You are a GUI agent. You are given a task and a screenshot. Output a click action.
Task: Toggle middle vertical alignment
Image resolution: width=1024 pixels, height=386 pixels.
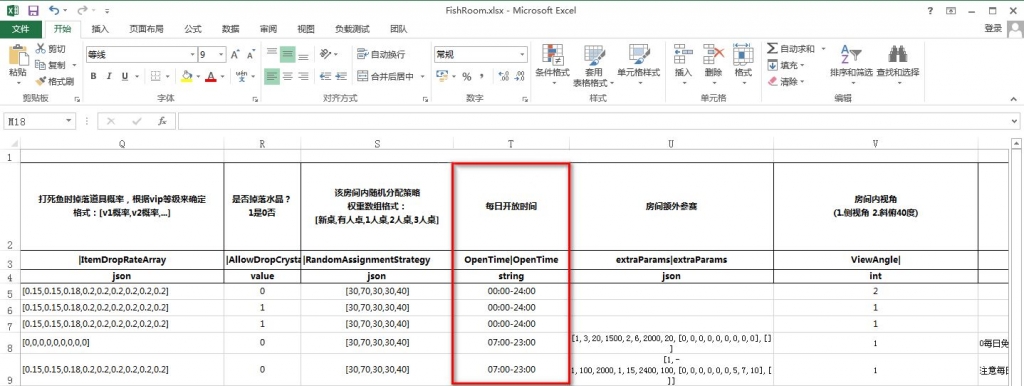pos(287,54)
